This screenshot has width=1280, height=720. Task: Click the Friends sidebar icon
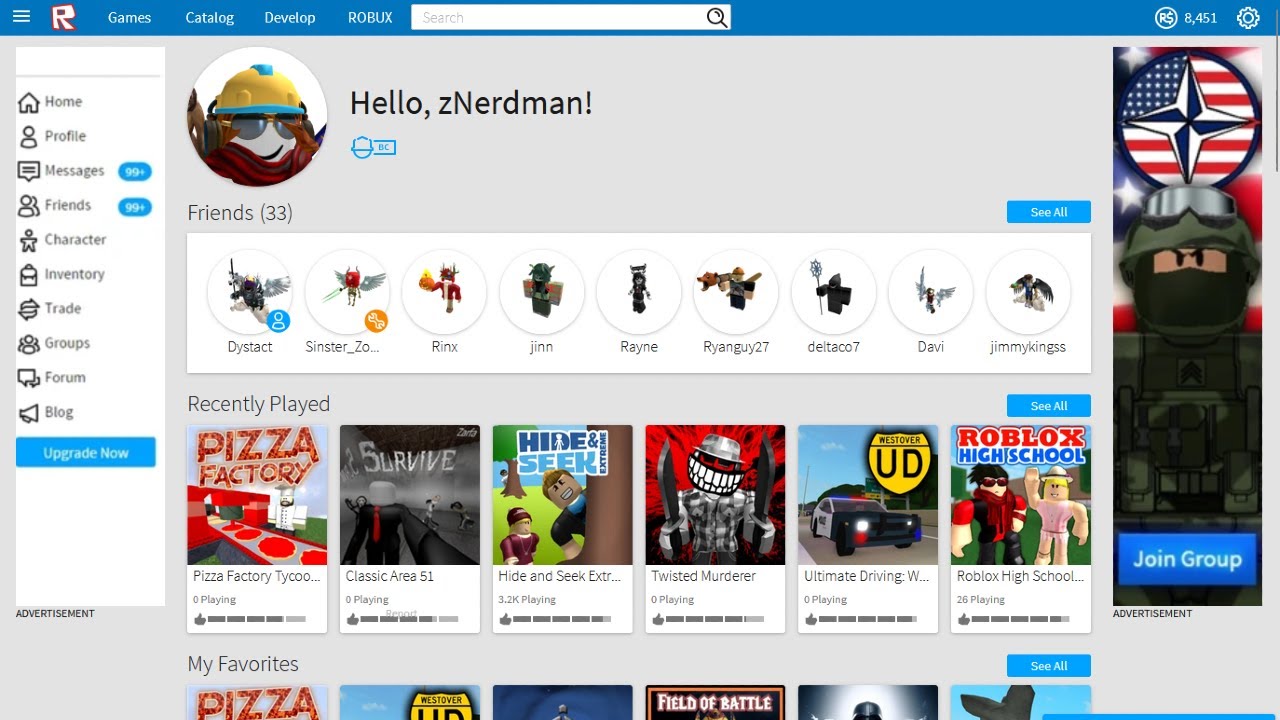pos(29,205)
